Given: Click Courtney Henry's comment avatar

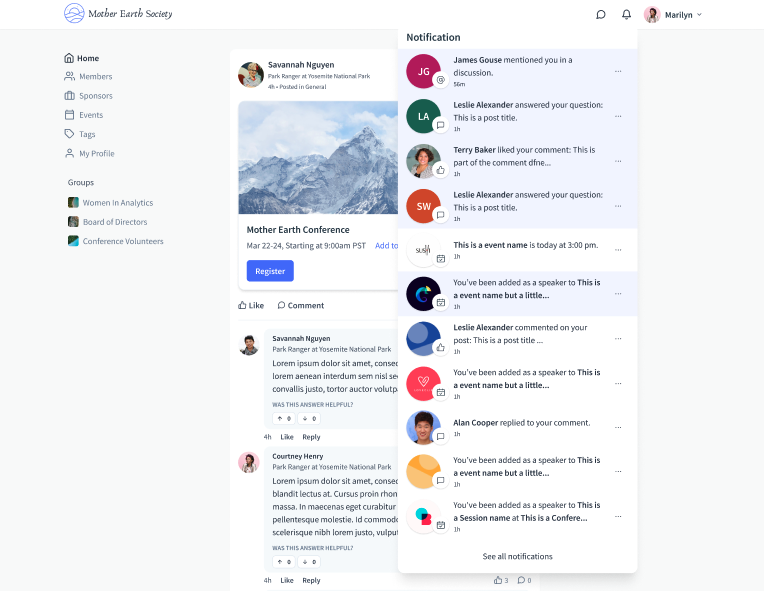Looking at the screenshot, I should click(x=248, y=462).
